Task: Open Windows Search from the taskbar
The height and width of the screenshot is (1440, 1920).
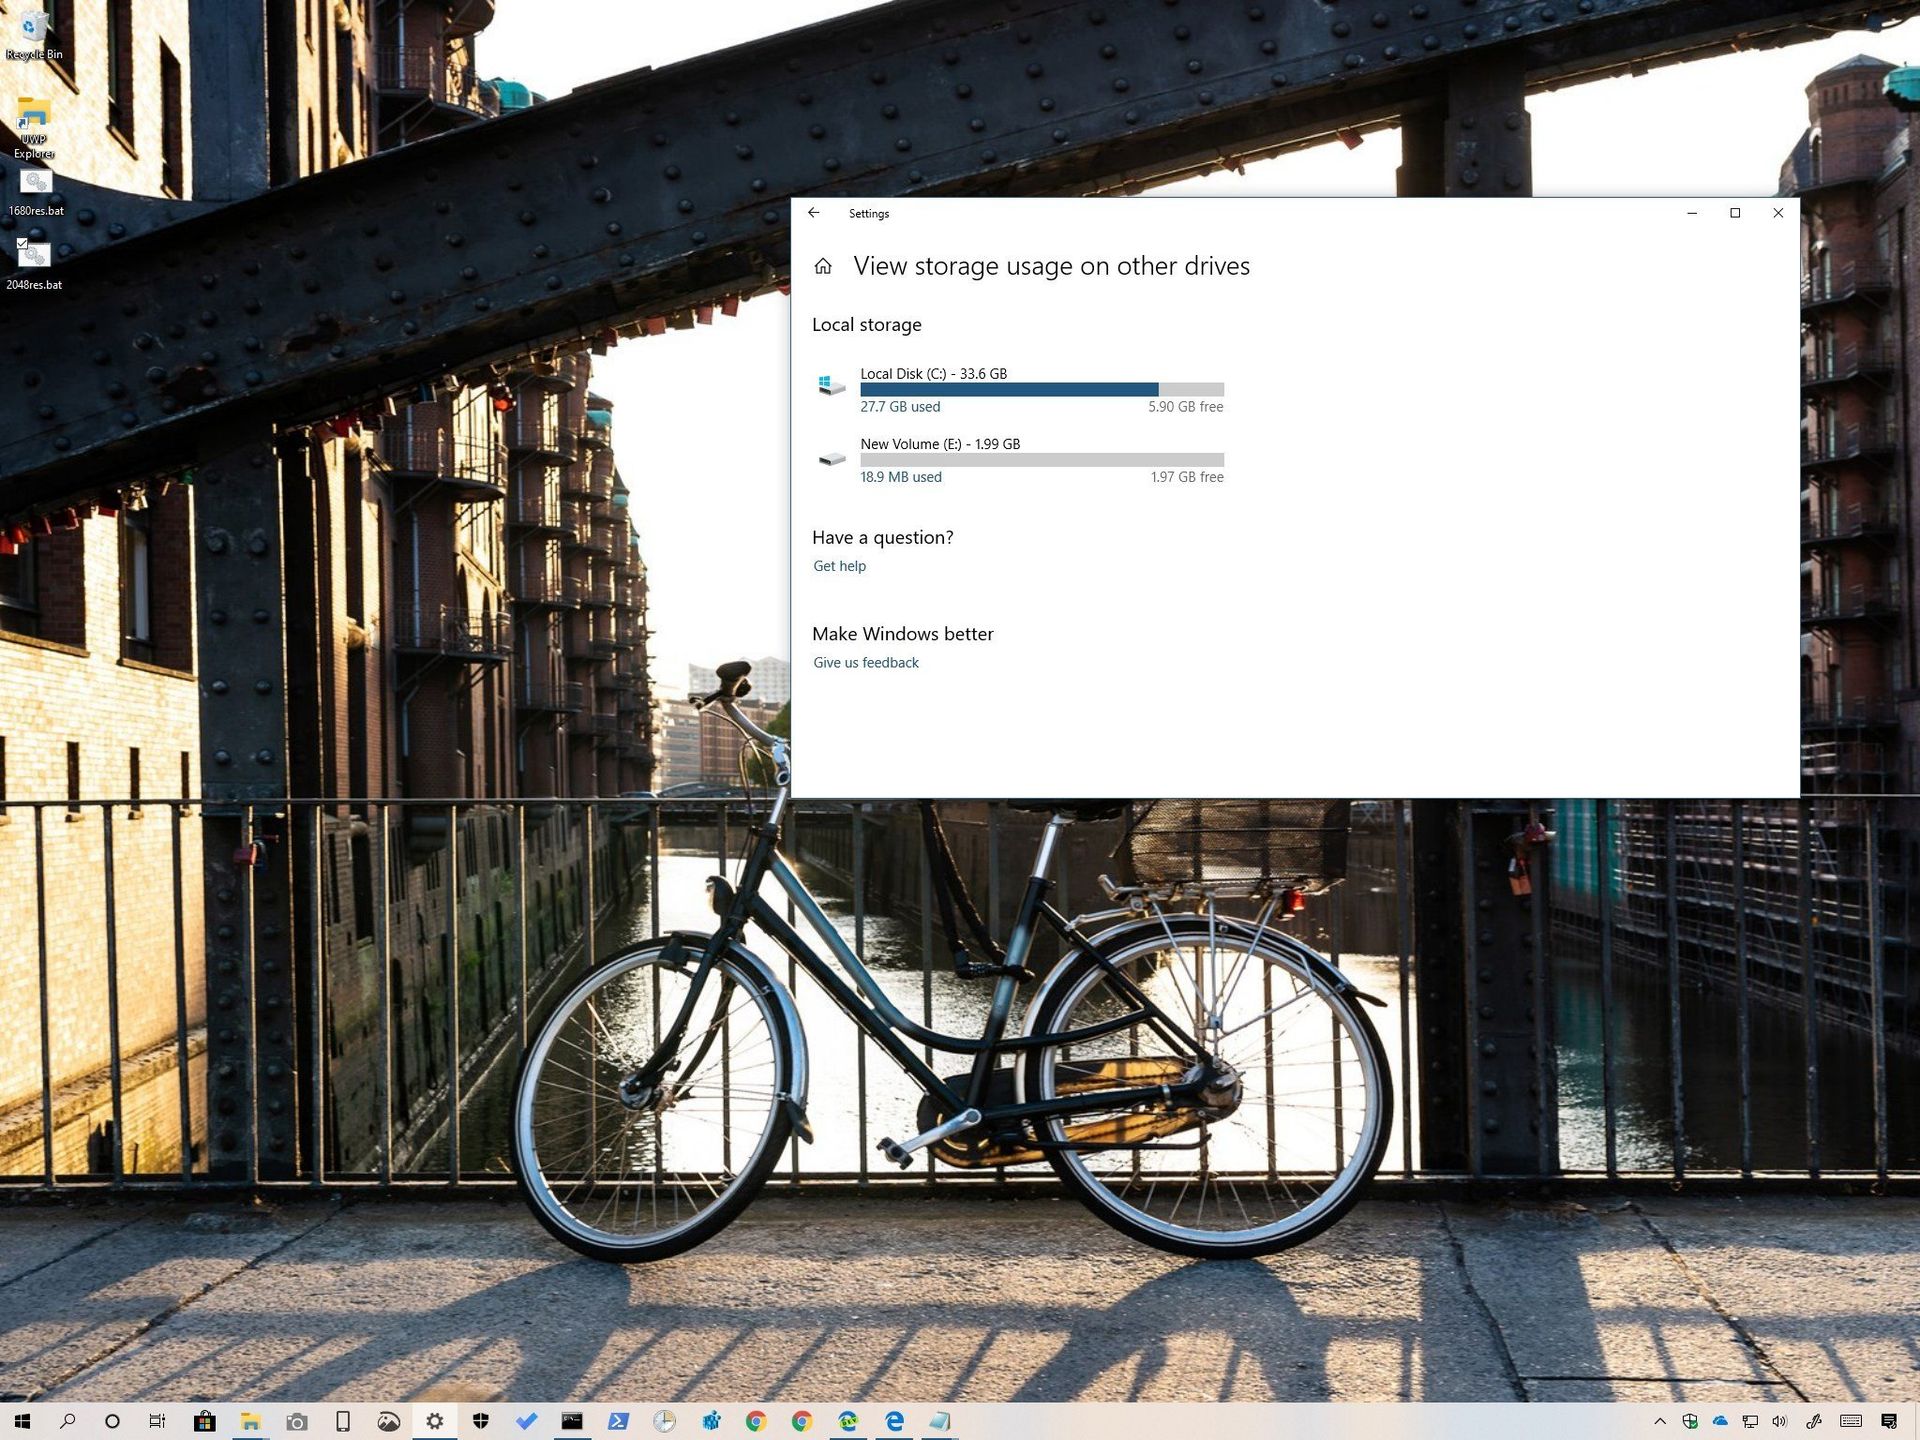Action: pyautogui.click(x=67, y=1420)
